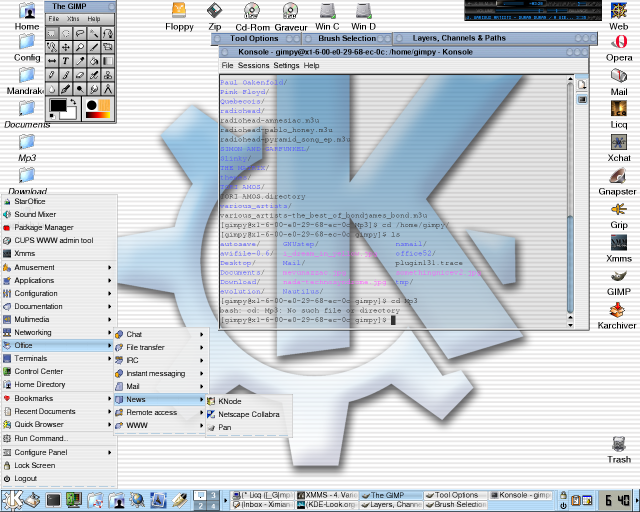Screen dimensions: 640x512
Task: Open the Trash desktop icon
Action: tap(619, 450)
